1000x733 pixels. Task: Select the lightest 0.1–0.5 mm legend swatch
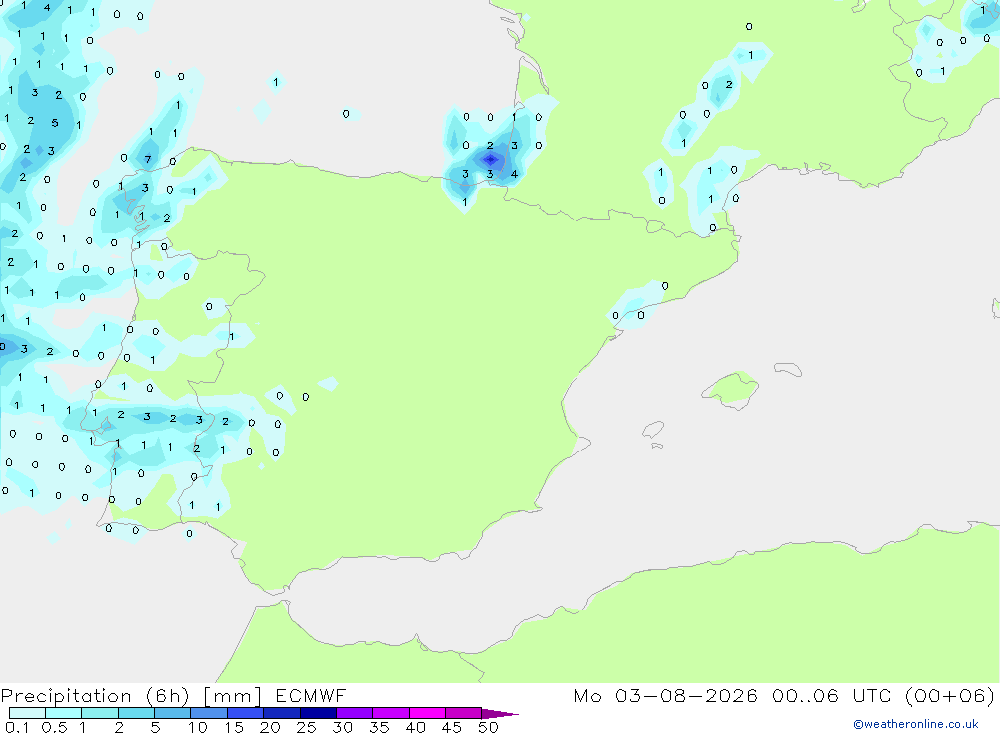pos(27,713)
